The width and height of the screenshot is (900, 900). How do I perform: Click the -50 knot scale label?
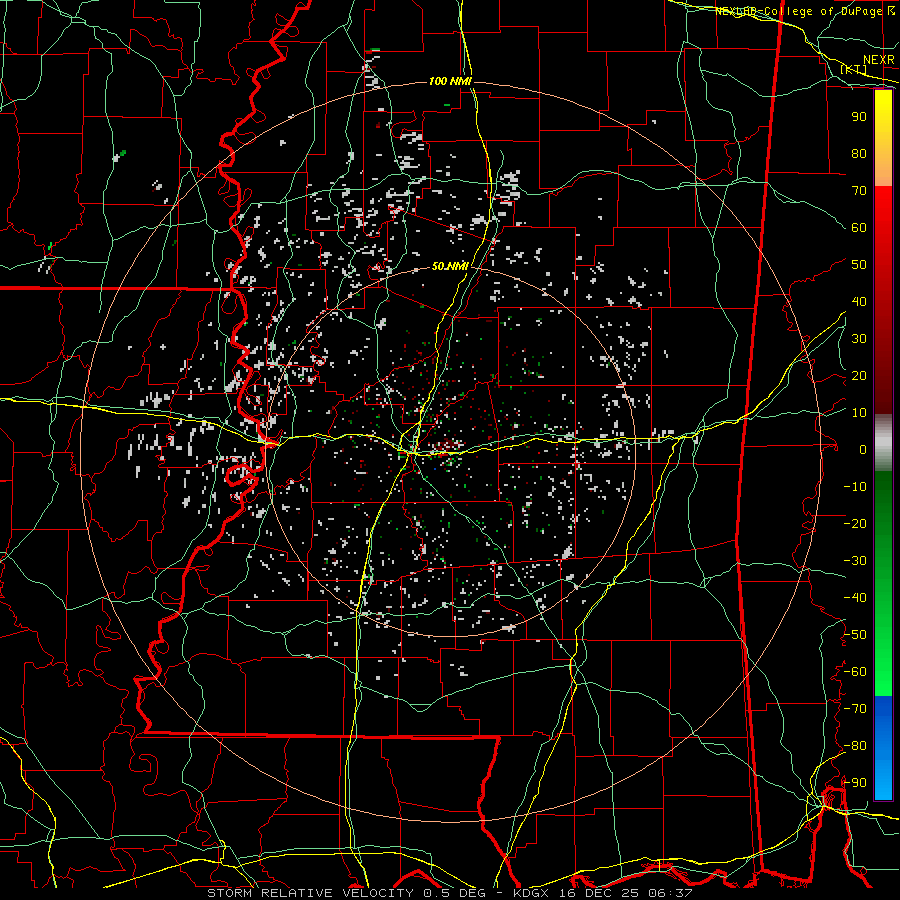coord(855,634)
